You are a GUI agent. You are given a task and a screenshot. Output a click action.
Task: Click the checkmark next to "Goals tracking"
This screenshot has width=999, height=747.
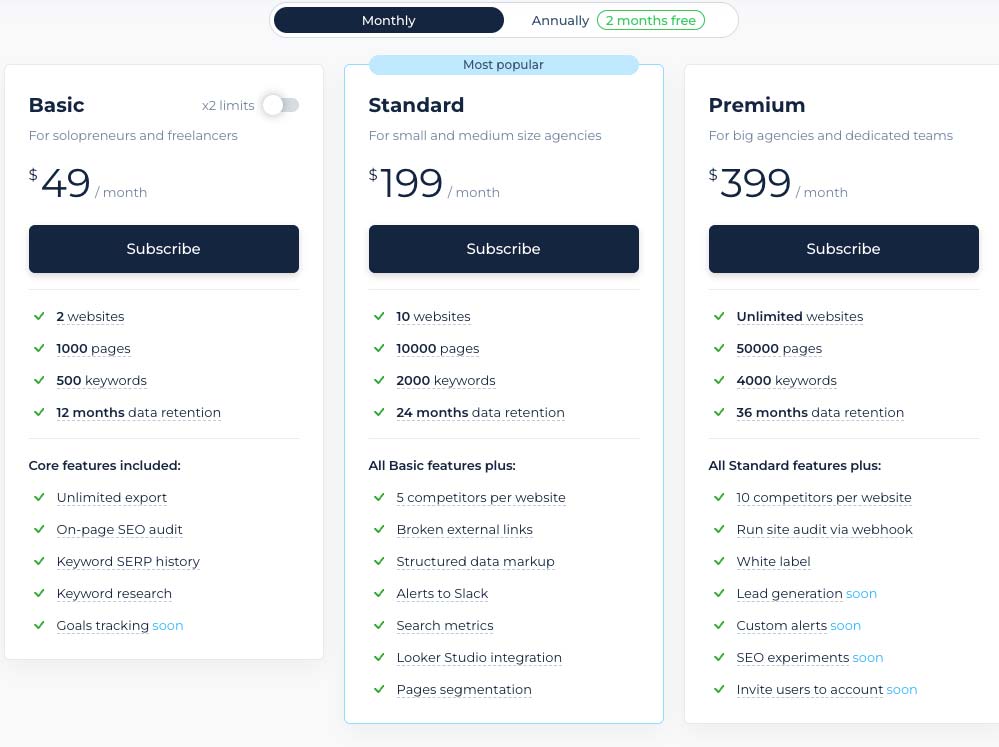[x=39, y=625]
